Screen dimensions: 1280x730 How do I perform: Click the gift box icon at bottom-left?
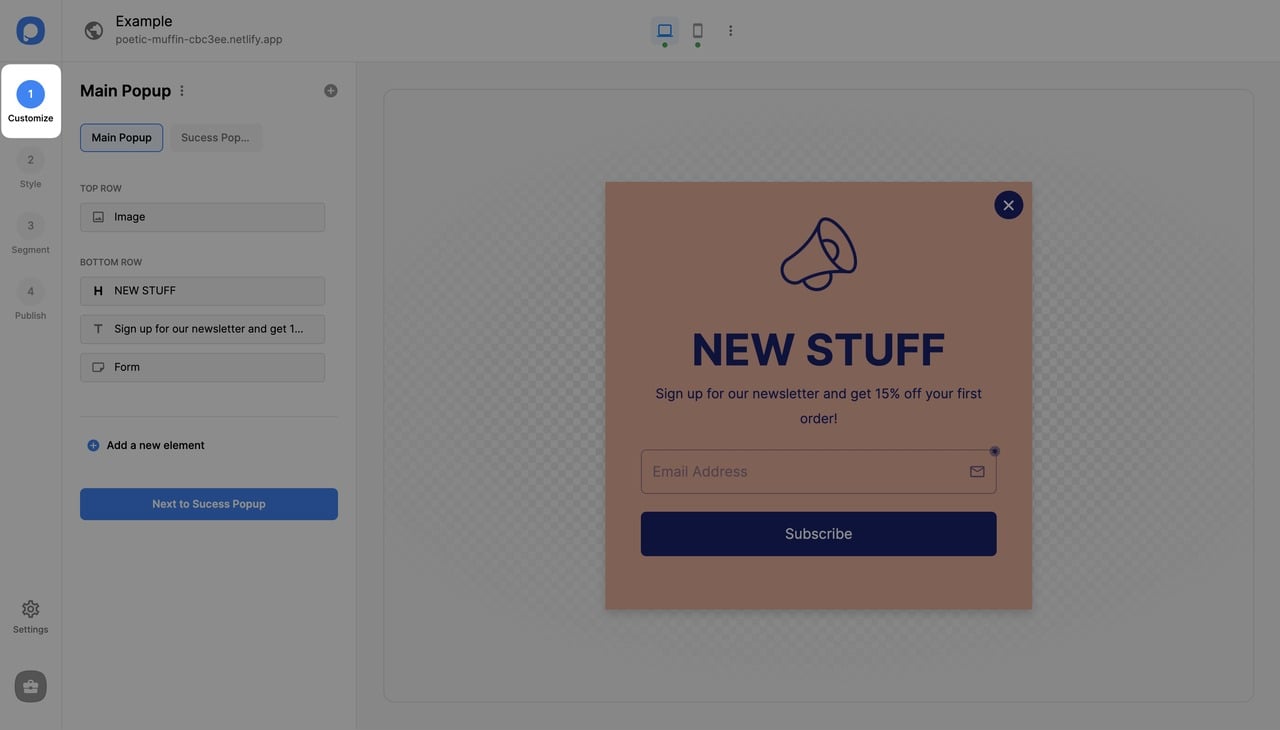point(30,686)
